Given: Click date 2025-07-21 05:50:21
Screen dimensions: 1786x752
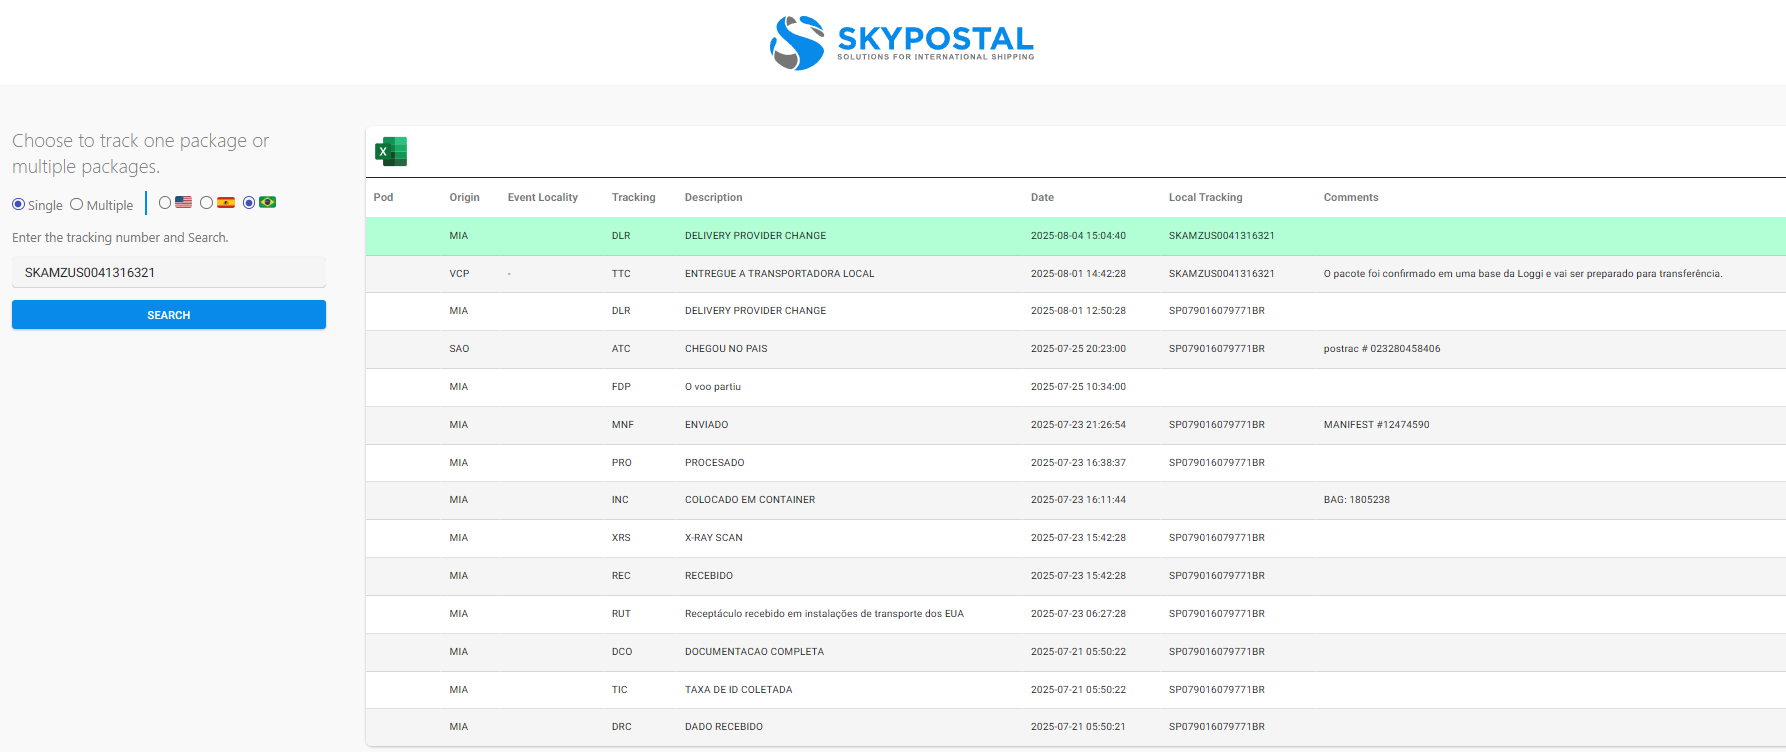Looking at the screenshot, I should coord(1078,727).
